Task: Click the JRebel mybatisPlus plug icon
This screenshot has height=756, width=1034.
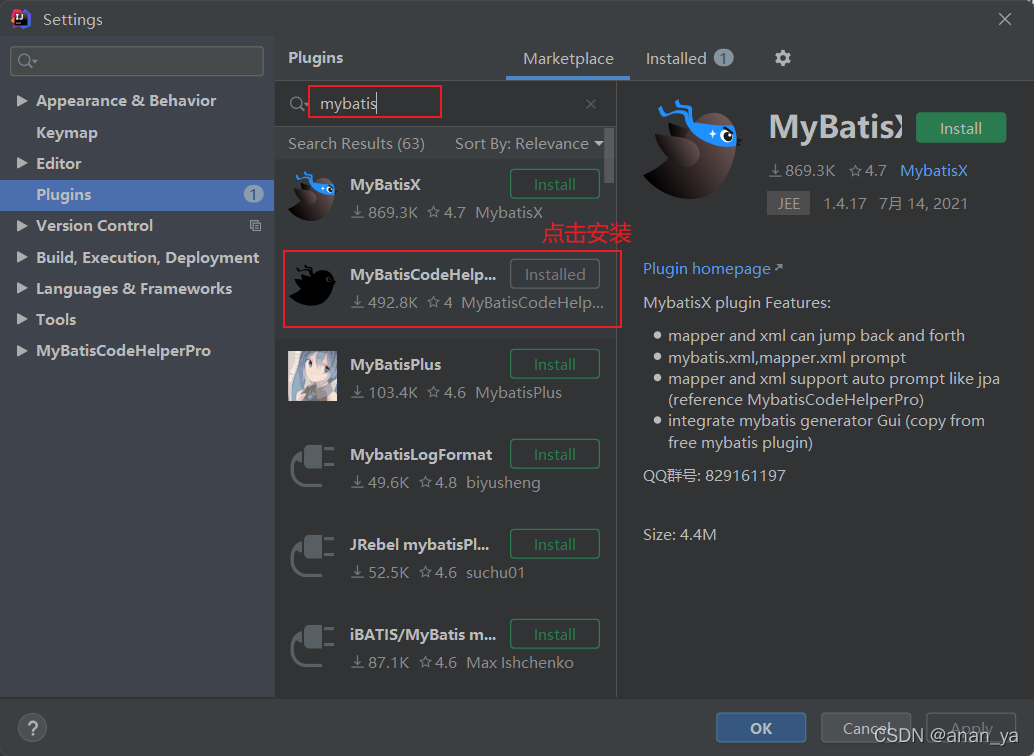Action: (313, 556)
